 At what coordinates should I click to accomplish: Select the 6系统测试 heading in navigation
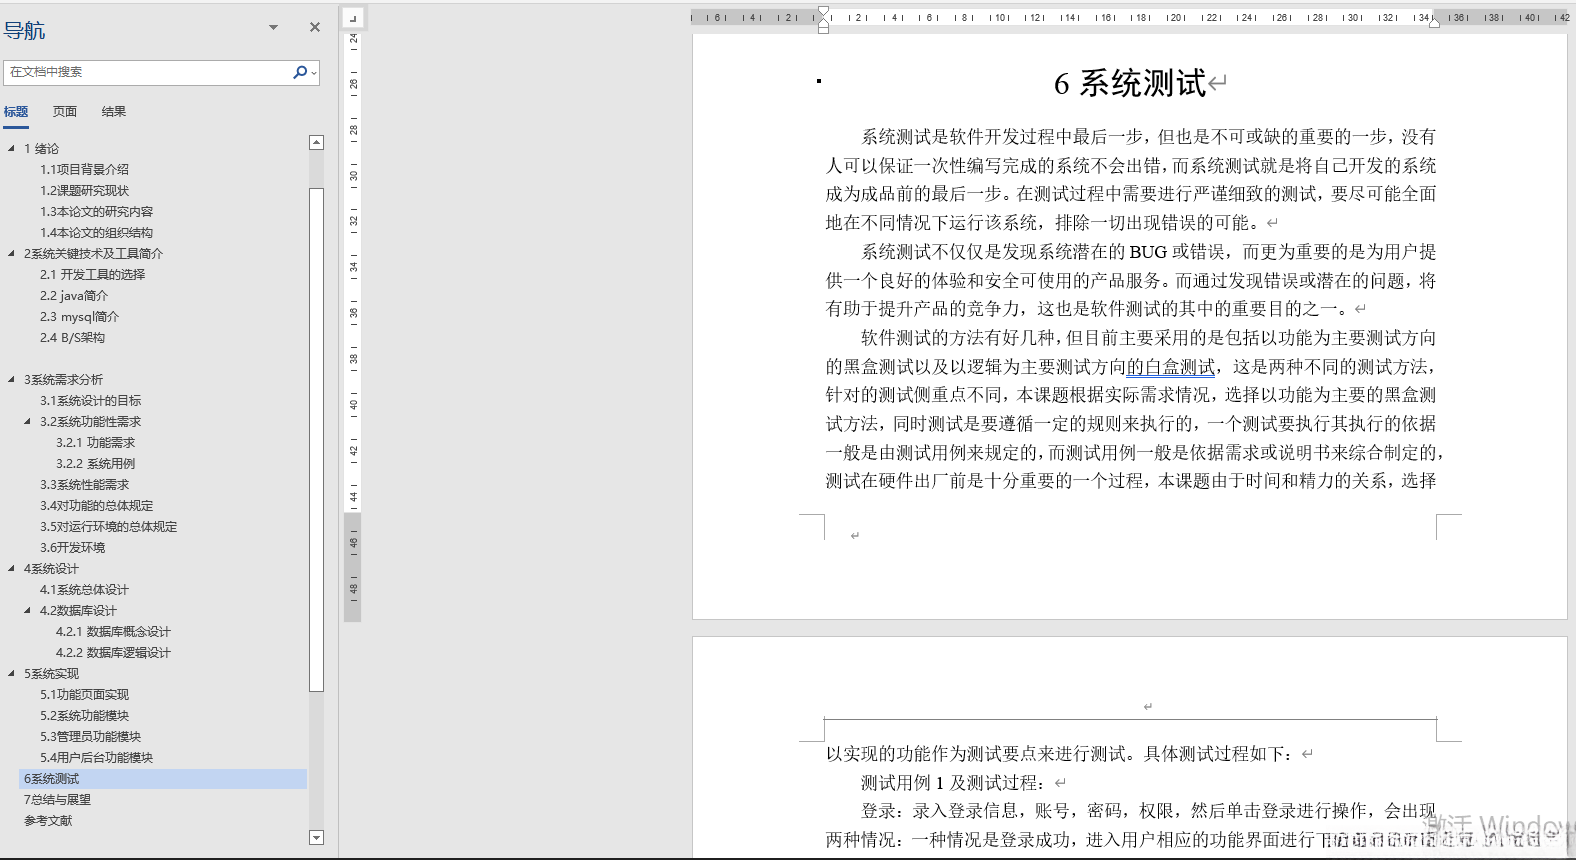[x=163, y=779]
